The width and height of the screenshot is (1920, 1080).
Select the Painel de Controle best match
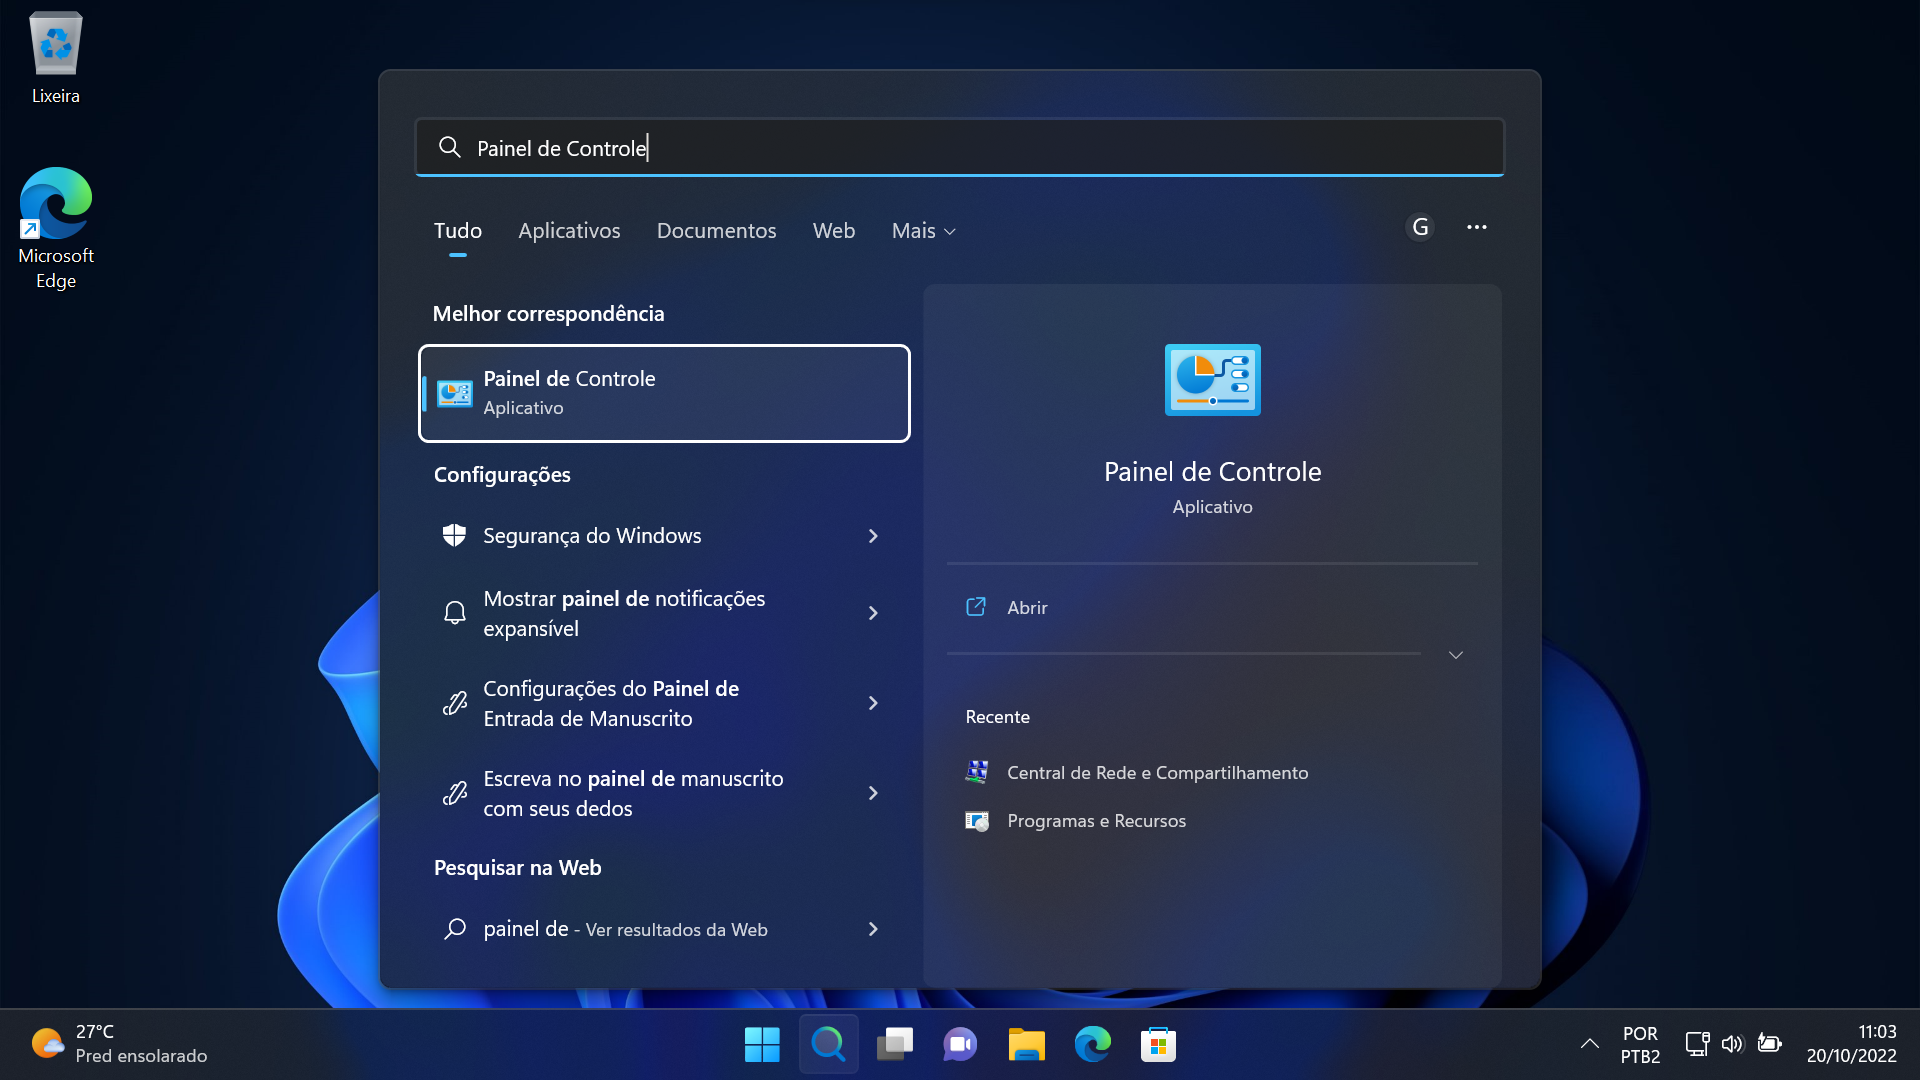pos(664,393)
